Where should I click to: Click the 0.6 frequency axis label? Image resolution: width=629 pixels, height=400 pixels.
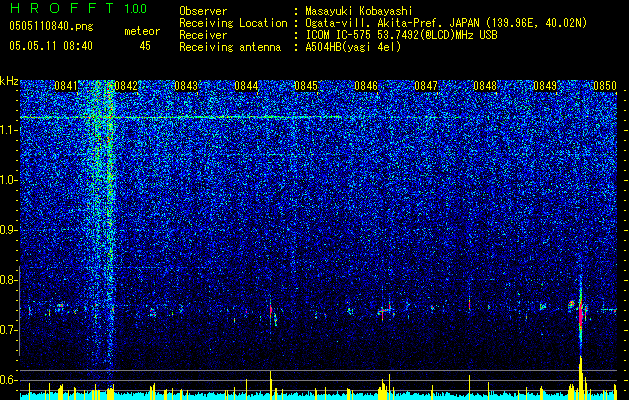[9, 380]
